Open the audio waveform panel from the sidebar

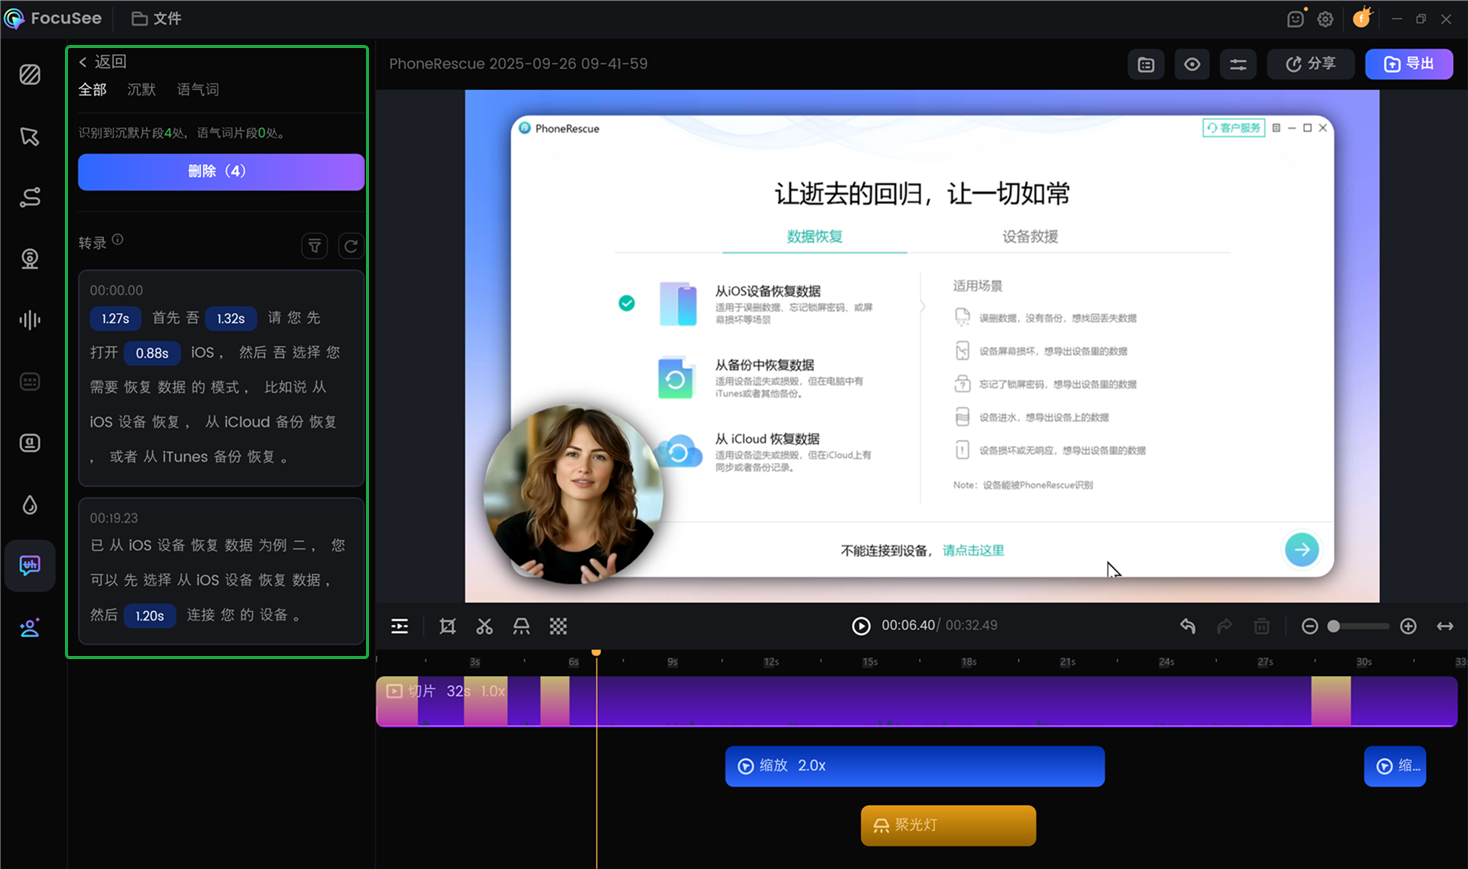(30, 319)
